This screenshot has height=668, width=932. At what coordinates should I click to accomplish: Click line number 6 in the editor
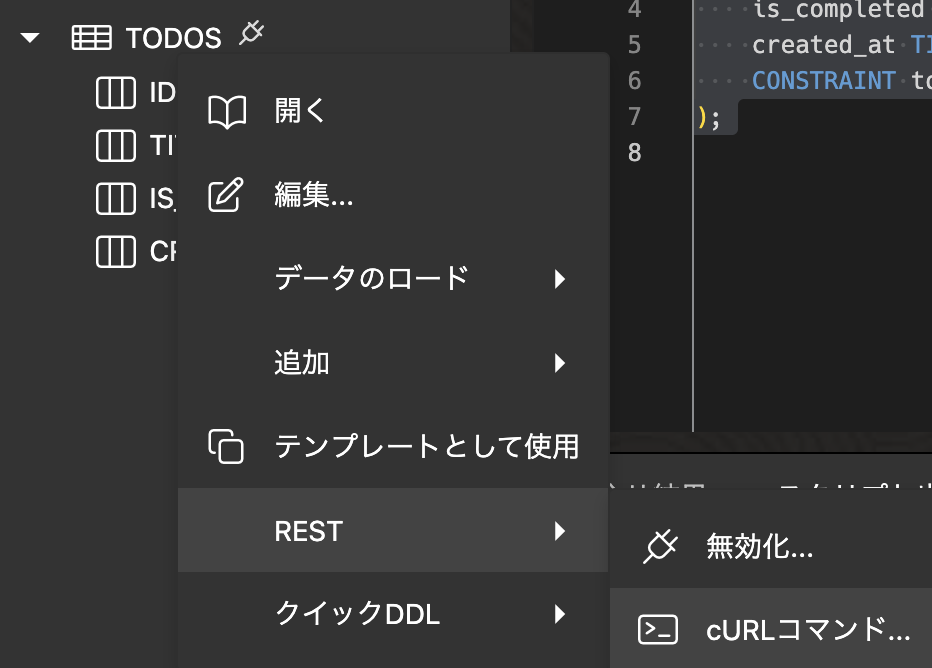pyautogui.click(x=635, y=80)
